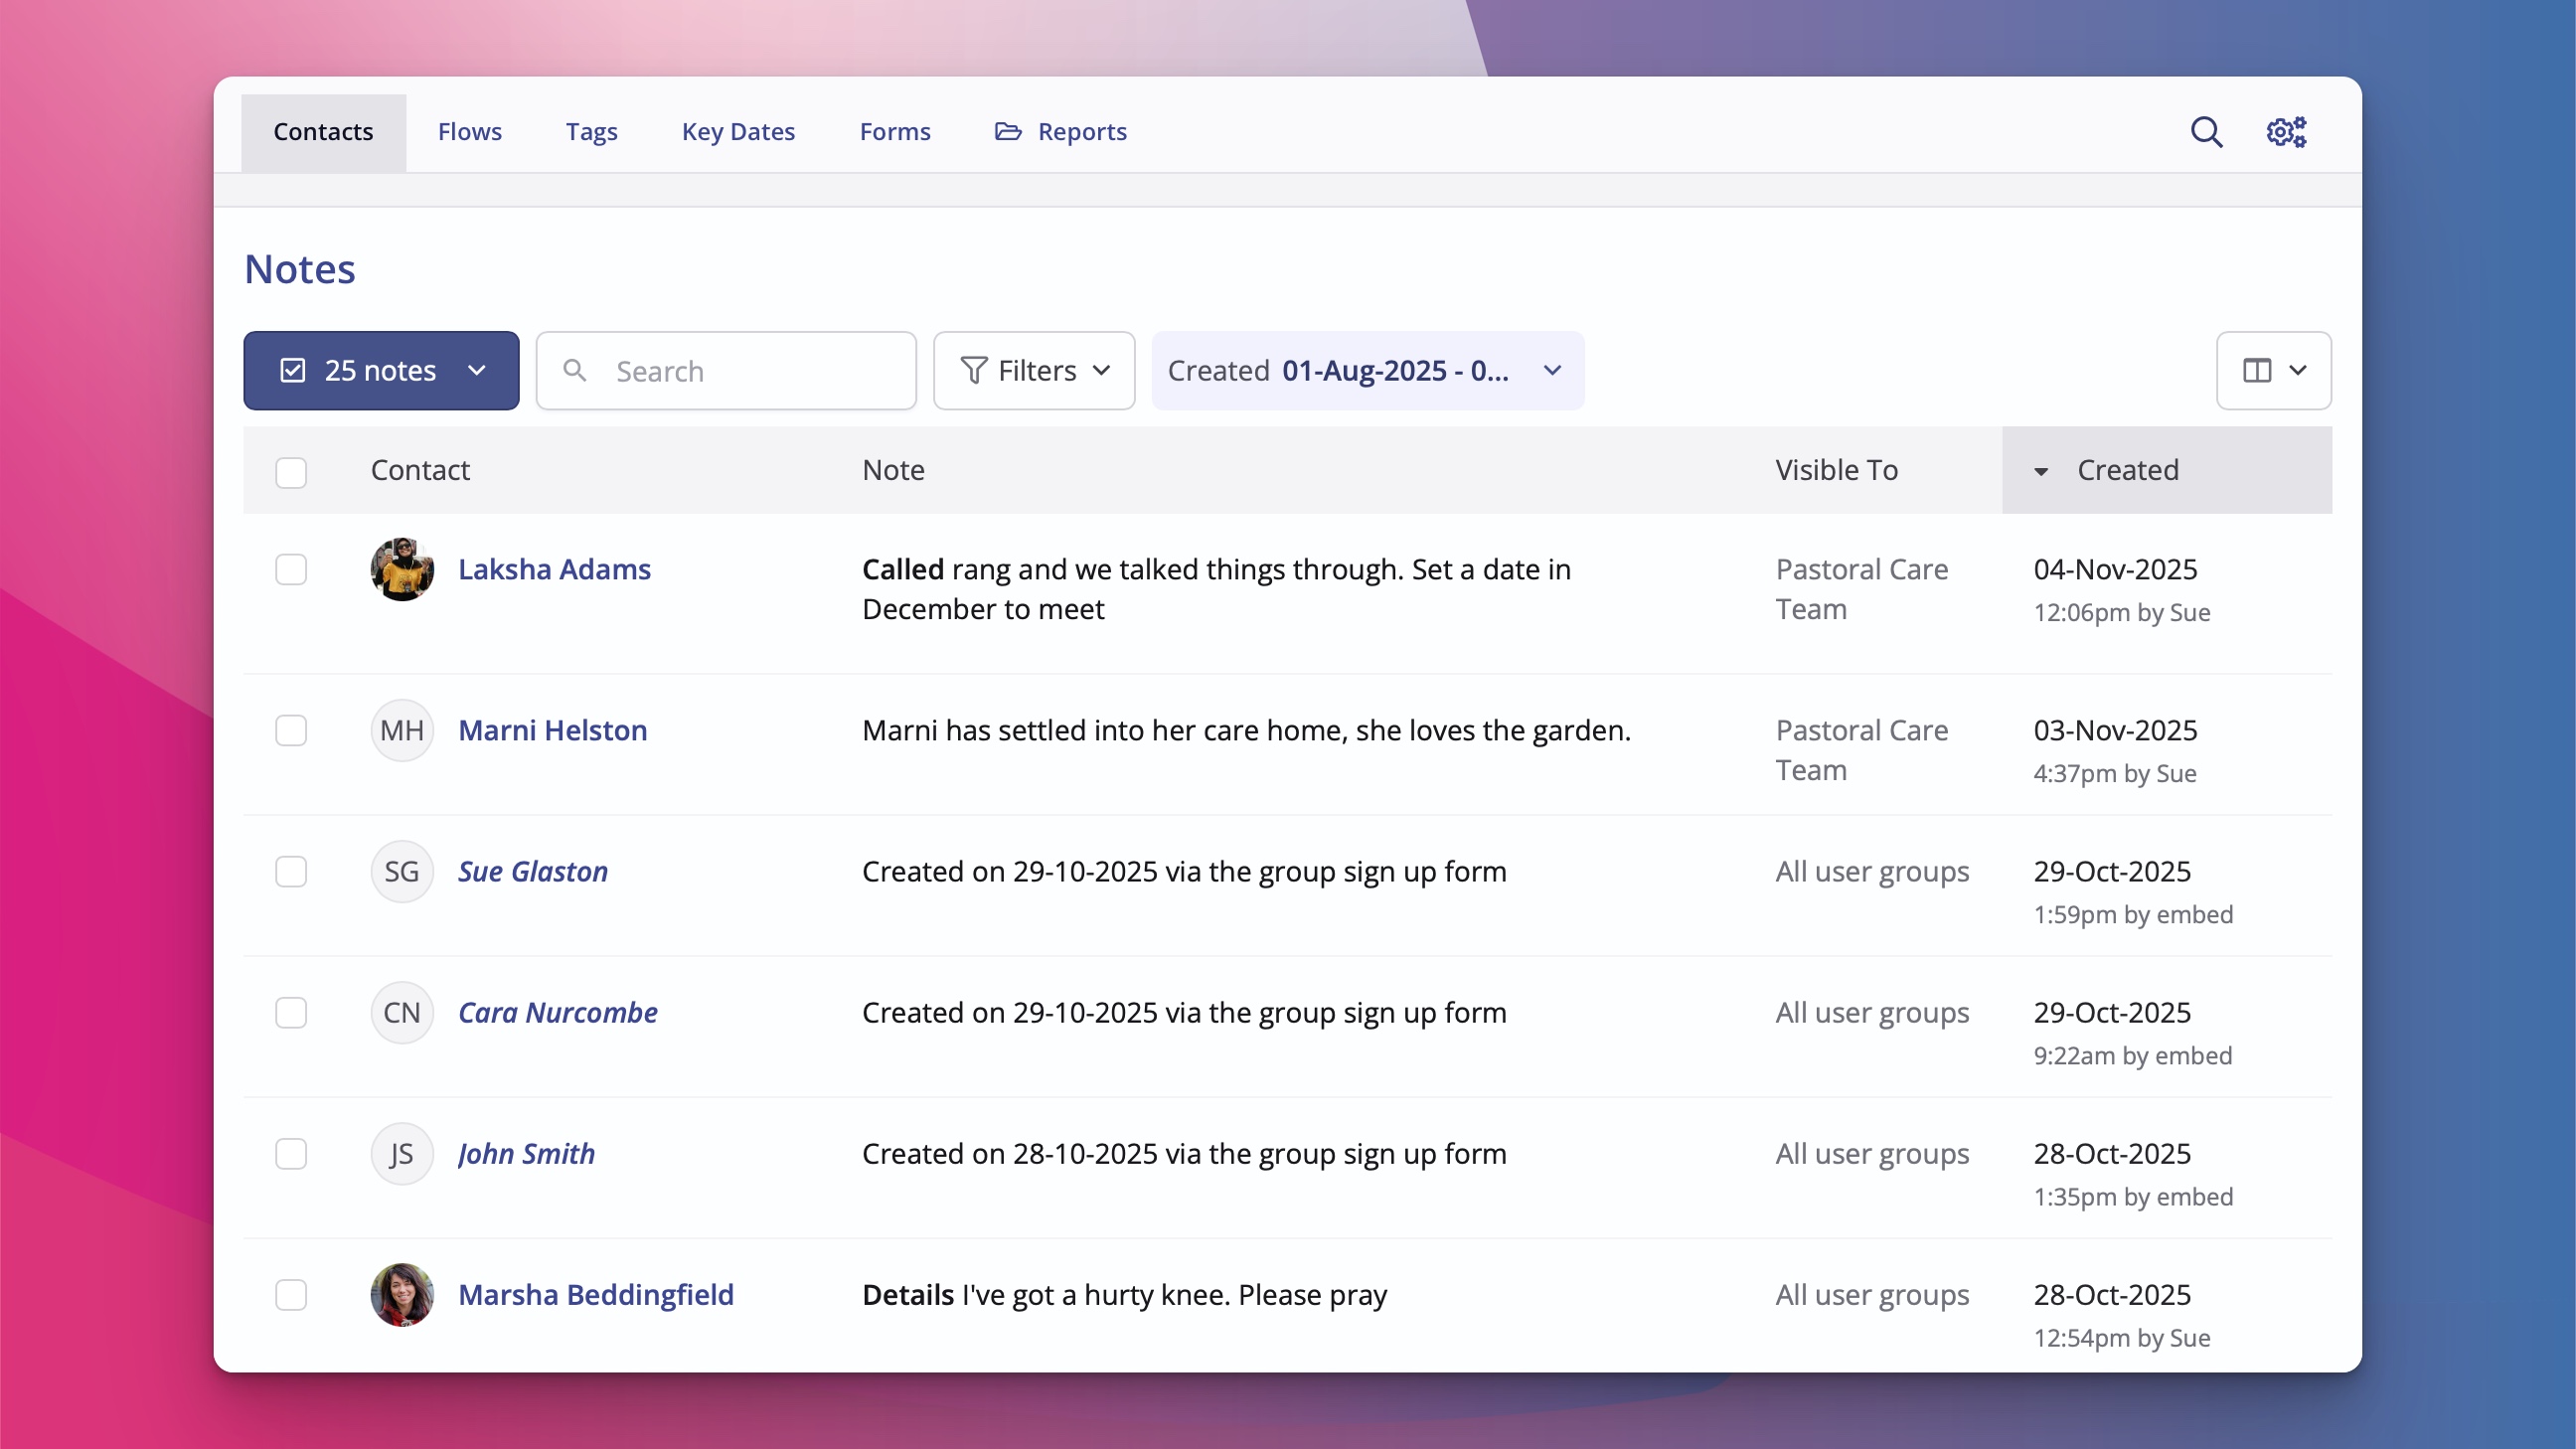Click Marsha Beddingfield's avatar photo
The height and width of the screenshot is (1449, 2576).
(x=402, y=1295)
